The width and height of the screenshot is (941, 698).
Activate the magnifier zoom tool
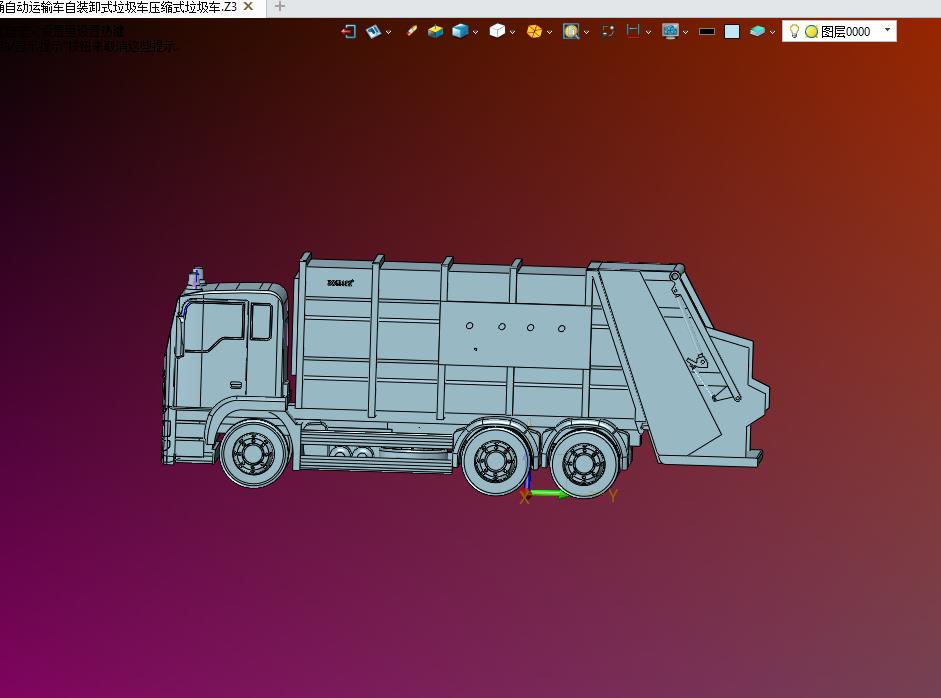(x=570, y=31)
